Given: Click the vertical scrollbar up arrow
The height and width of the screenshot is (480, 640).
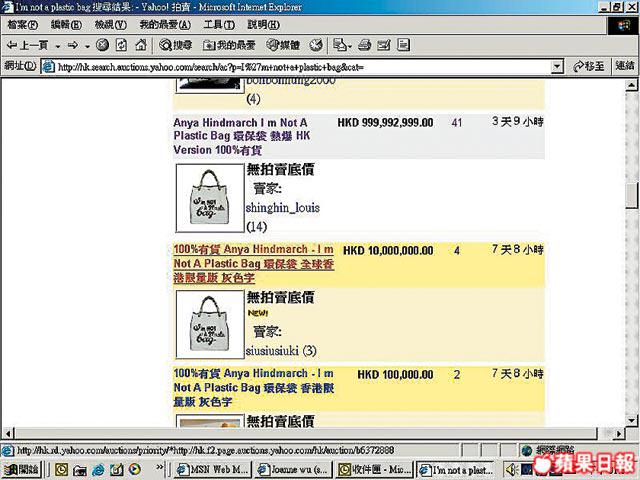Looking at the screenshot, I should point(631,85).
